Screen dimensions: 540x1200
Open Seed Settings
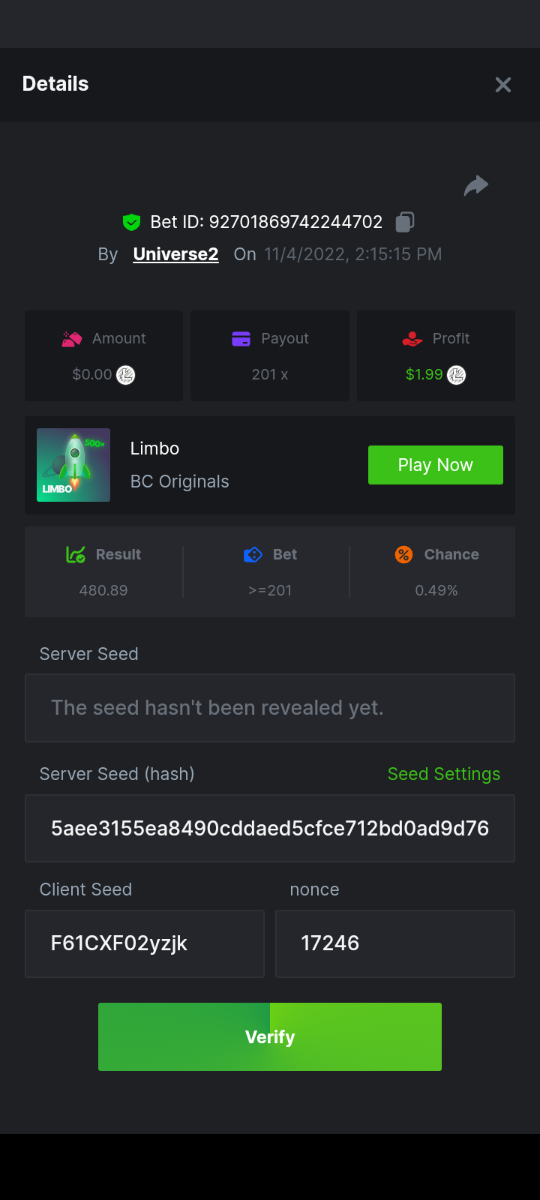pos(444,774)
